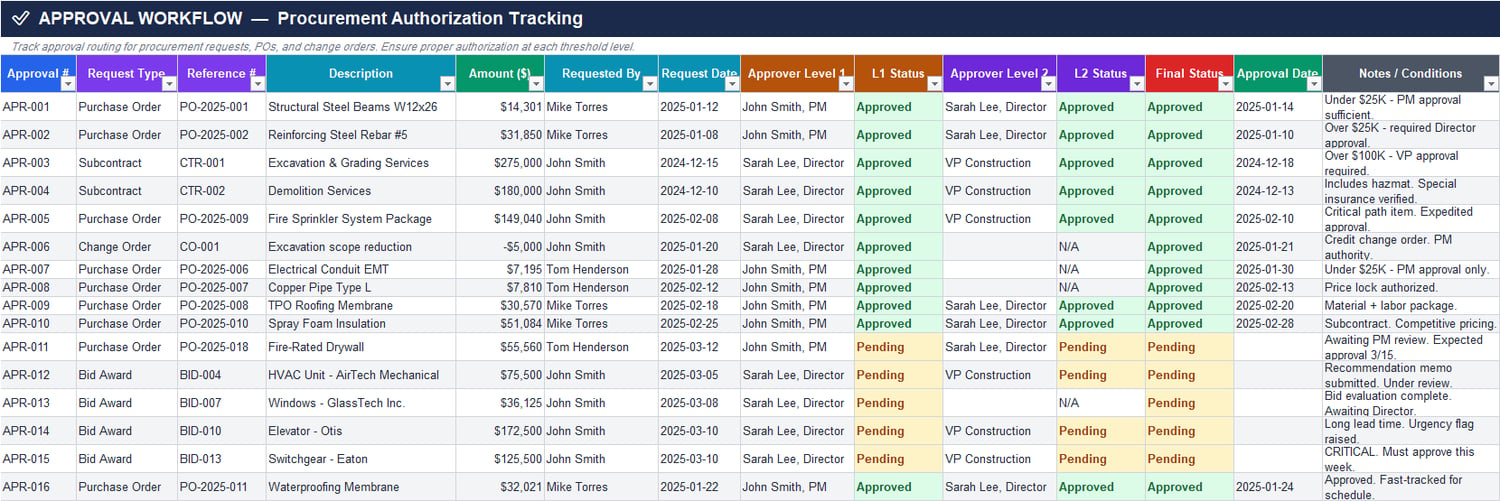This screenshot has height=501, width=1500.
Task: Select description Switchgear - Eaton
Action: coord(360,459)
